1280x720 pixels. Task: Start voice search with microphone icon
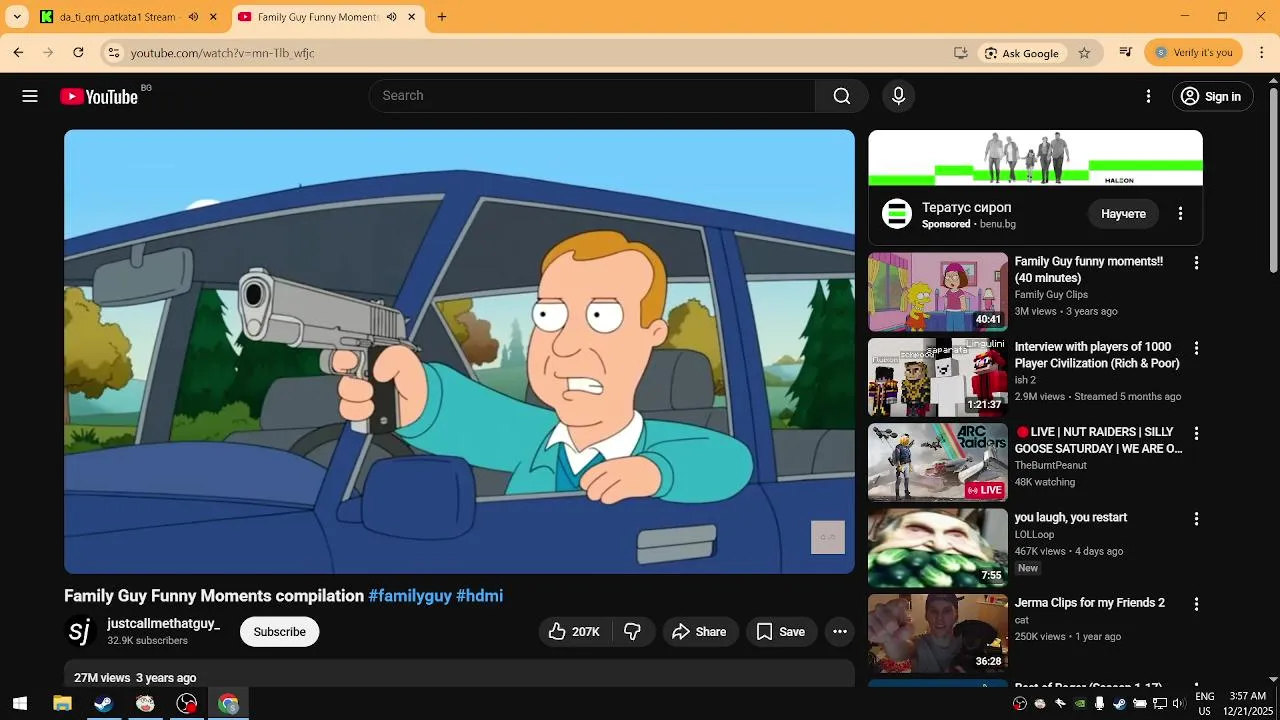click(898, 96)
